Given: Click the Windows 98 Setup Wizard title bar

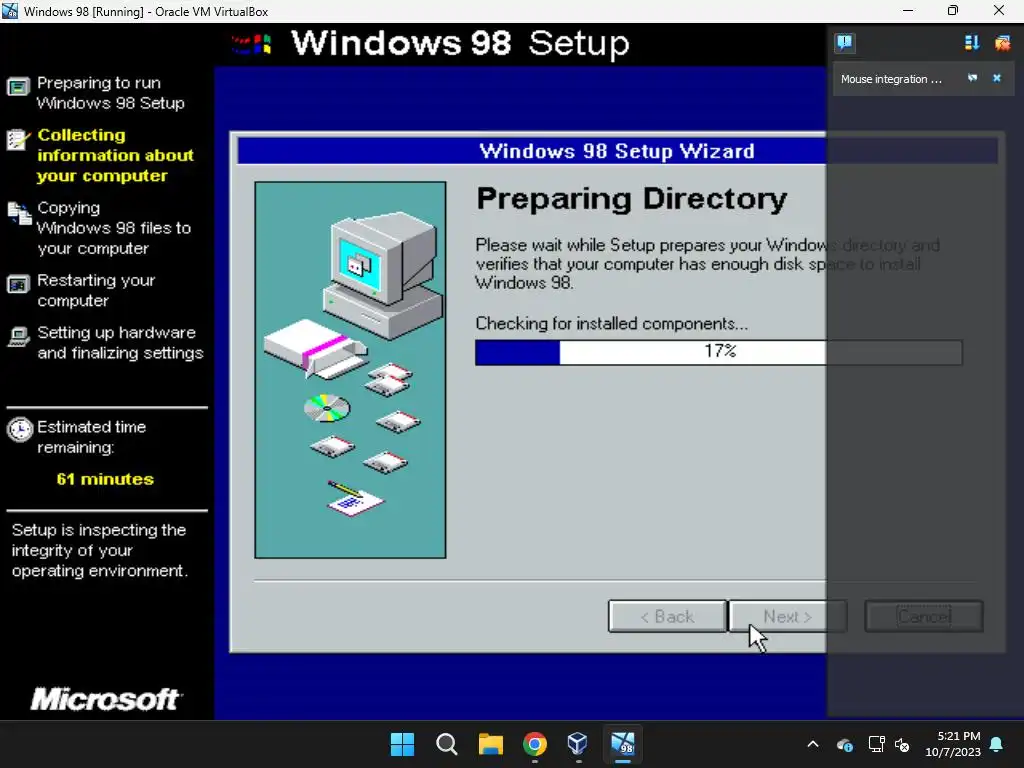Looking at the screenshot, I should click(616, 151).
